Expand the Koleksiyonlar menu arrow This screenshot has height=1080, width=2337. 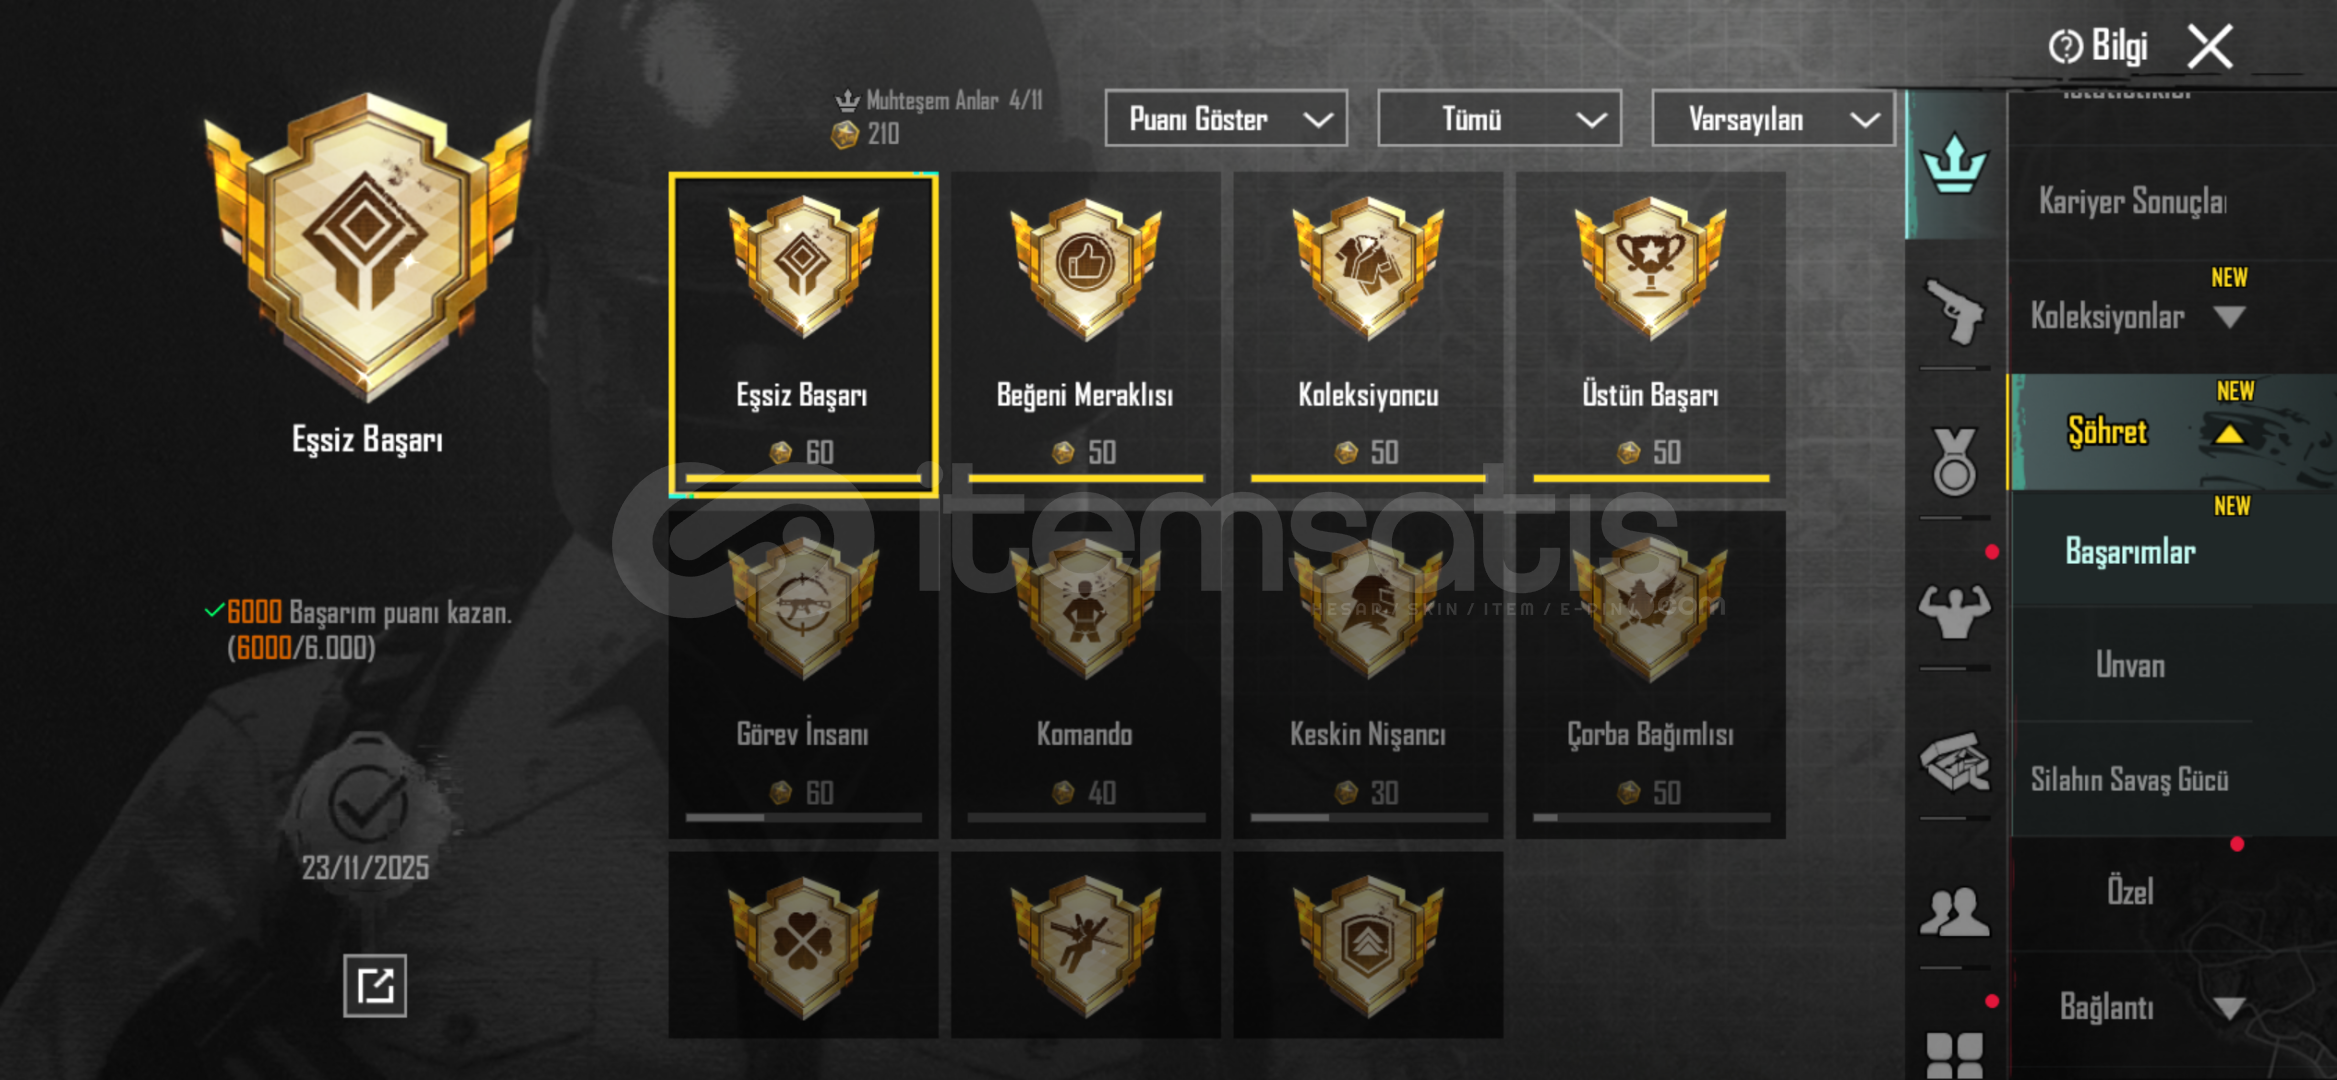2229,317
